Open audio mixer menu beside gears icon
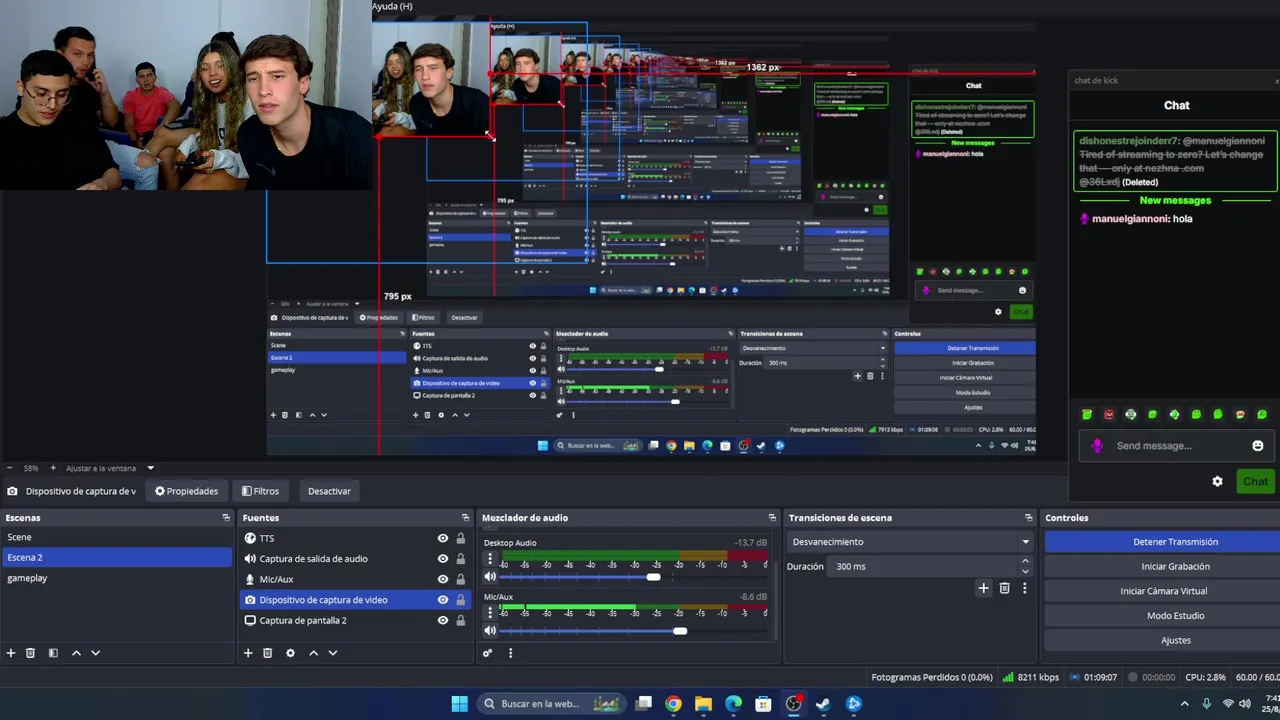 pos(510,653)
